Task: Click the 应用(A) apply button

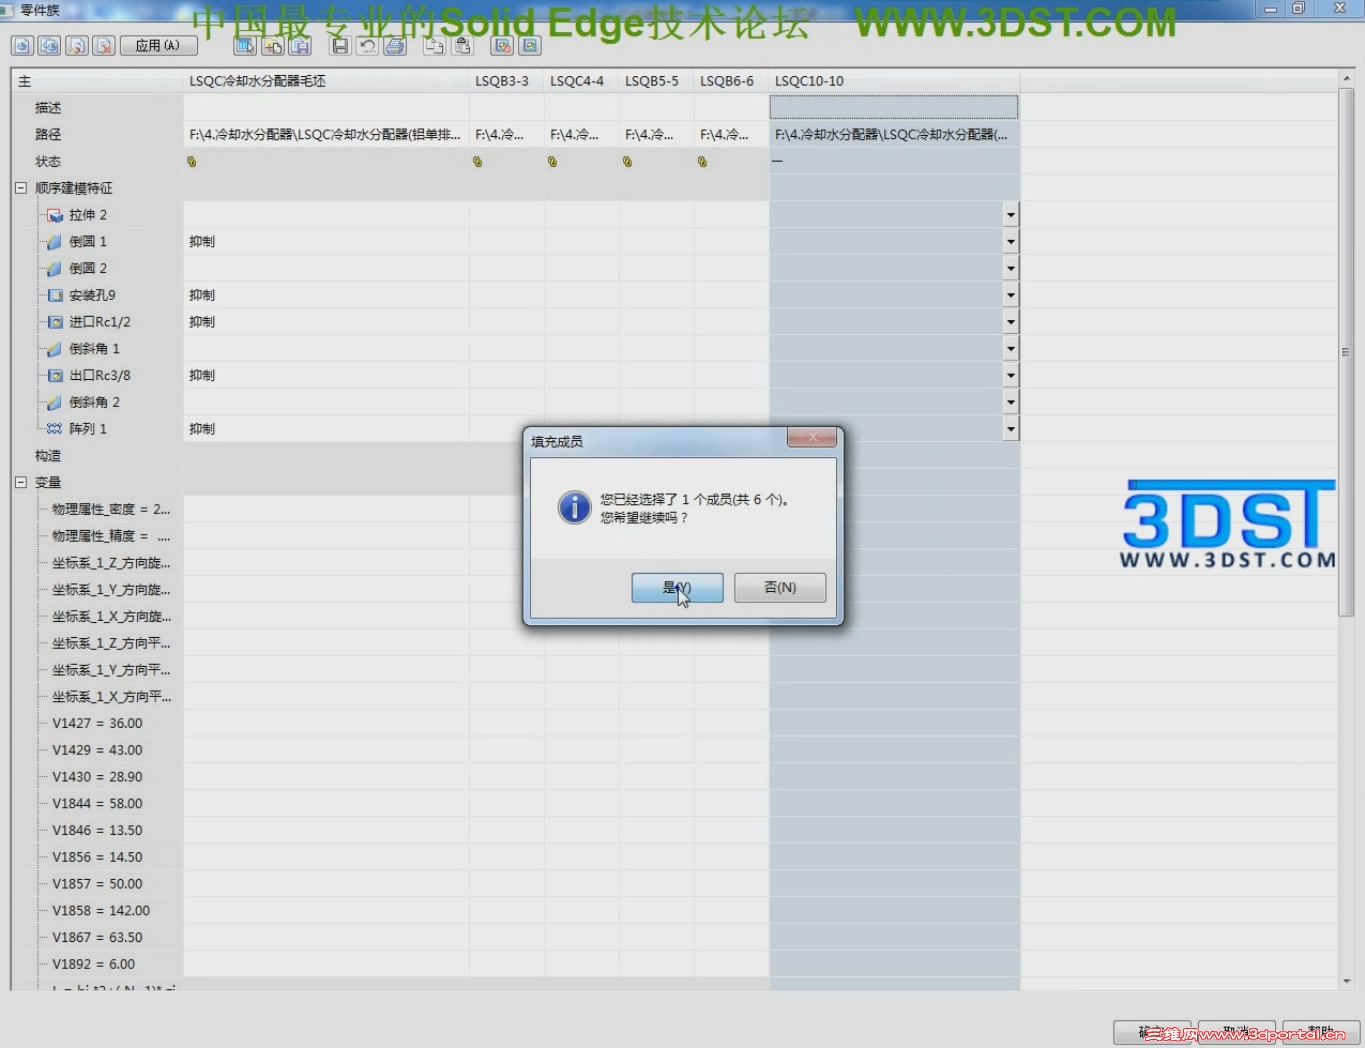Action: [158, 46]
